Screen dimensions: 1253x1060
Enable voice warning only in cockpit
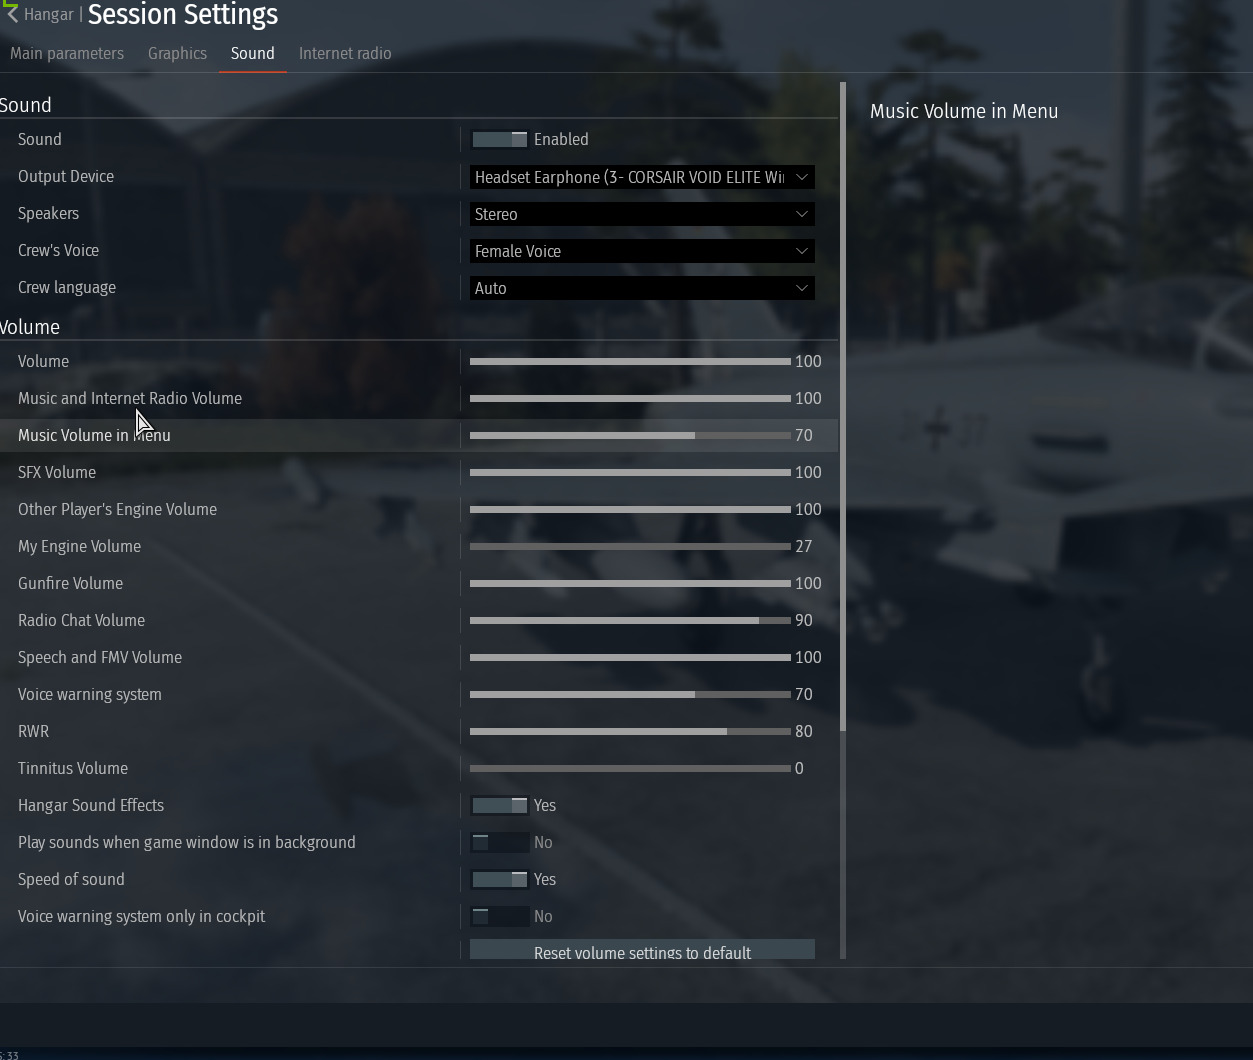[499, 916]
